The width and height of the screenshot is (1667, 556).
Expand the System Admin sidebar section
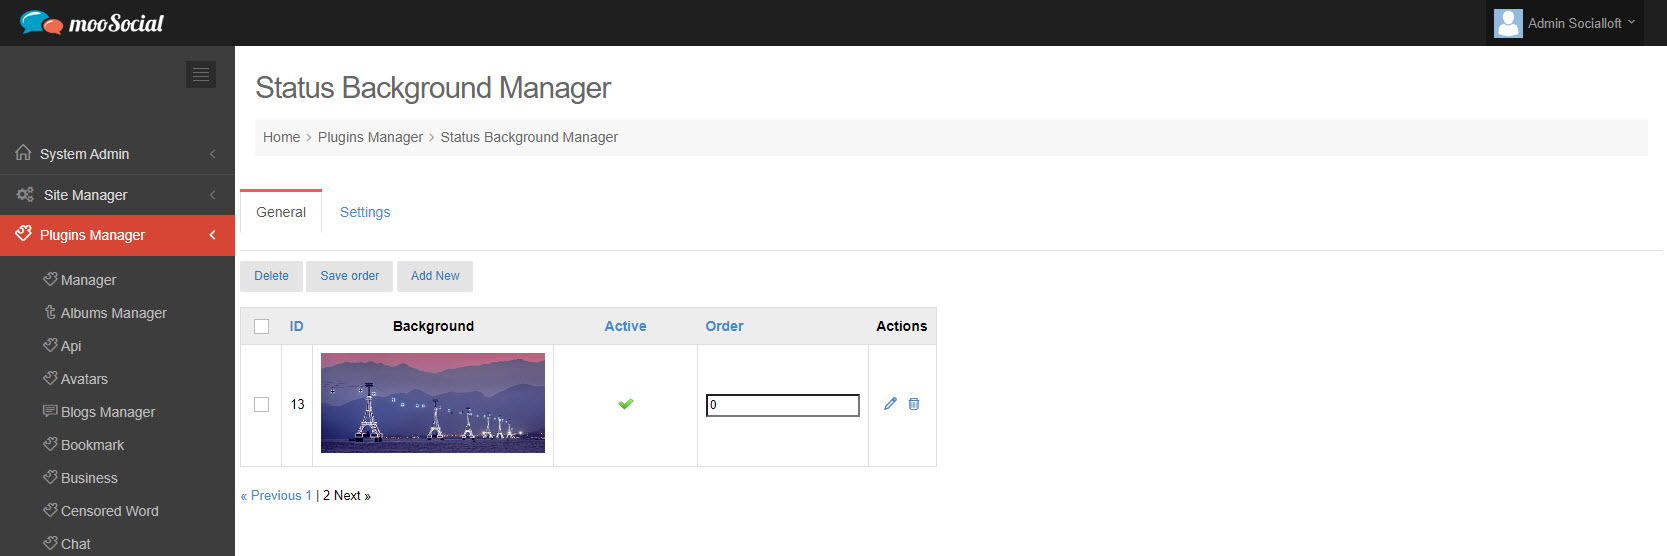pyautogui.click(x=117, y=154)
